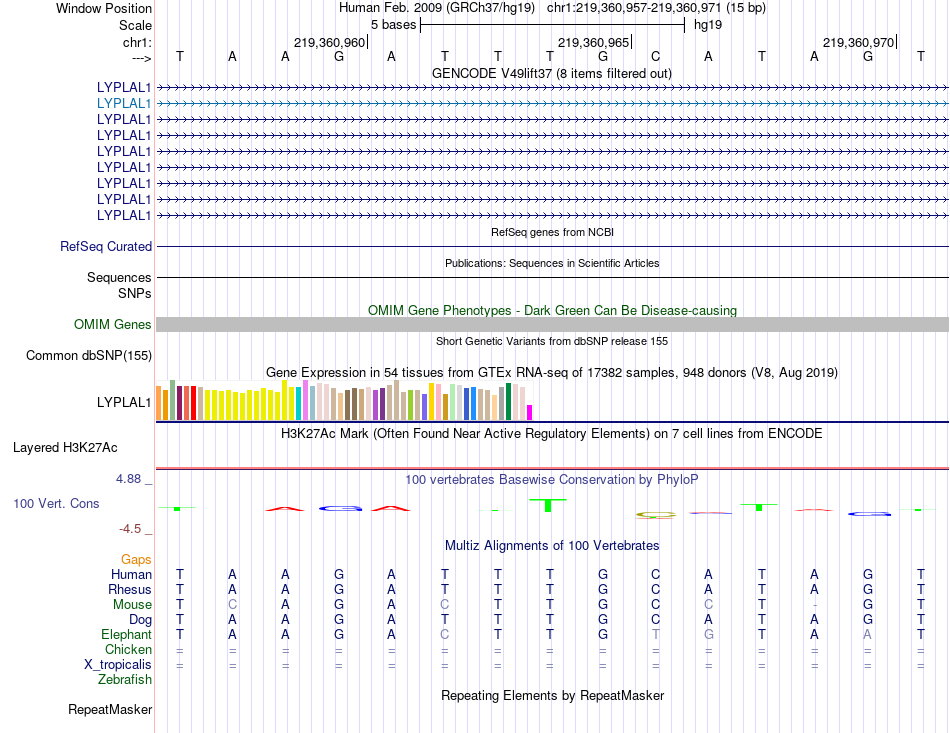Click the magenta bar in GTEx expression chart
The width and height of the screenshot is (950, 733).
pos(530,413)
